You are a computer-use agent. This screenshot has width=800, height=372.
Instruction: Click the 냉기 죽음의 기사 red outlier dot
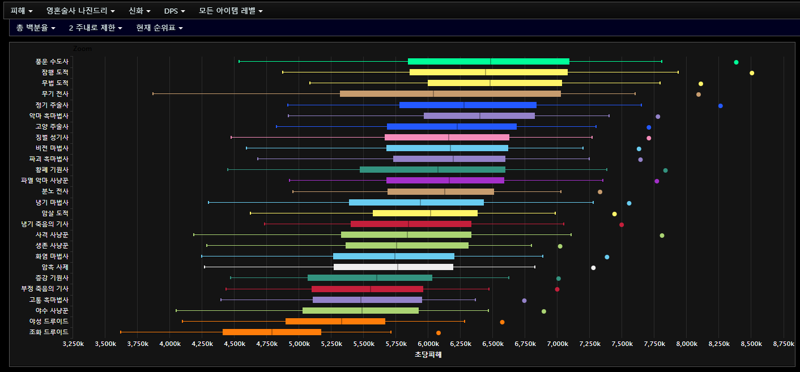621,225
